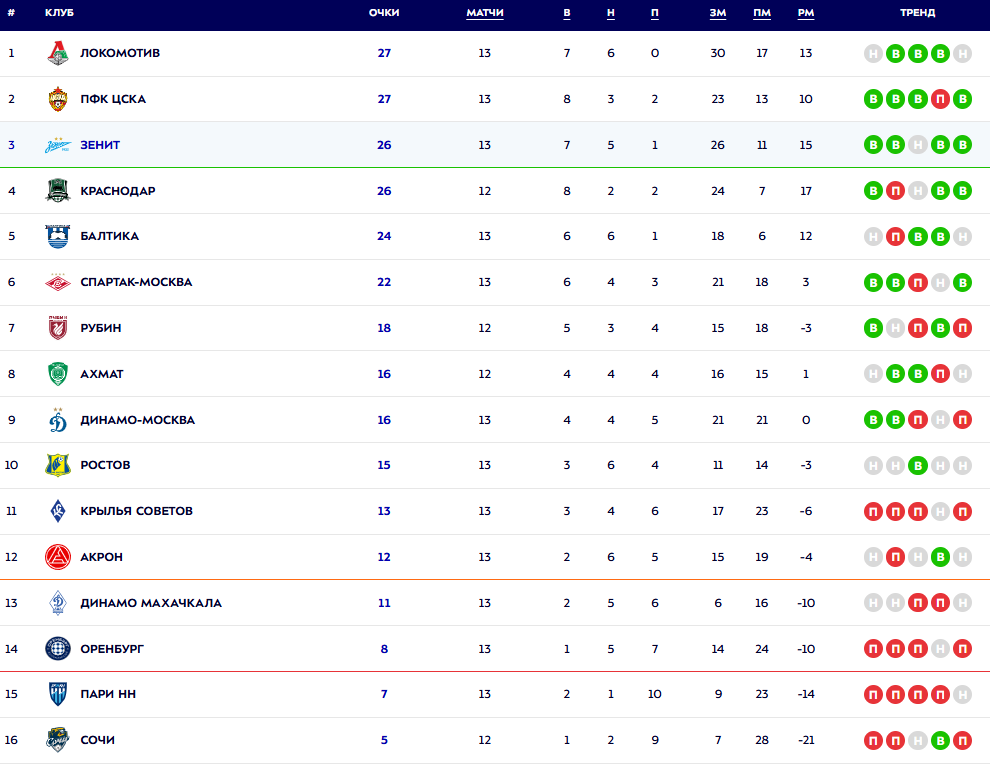Sort table by МАТЧИ column header
Viewport: 990px width, 765px height.
click(x=485, y=13)
